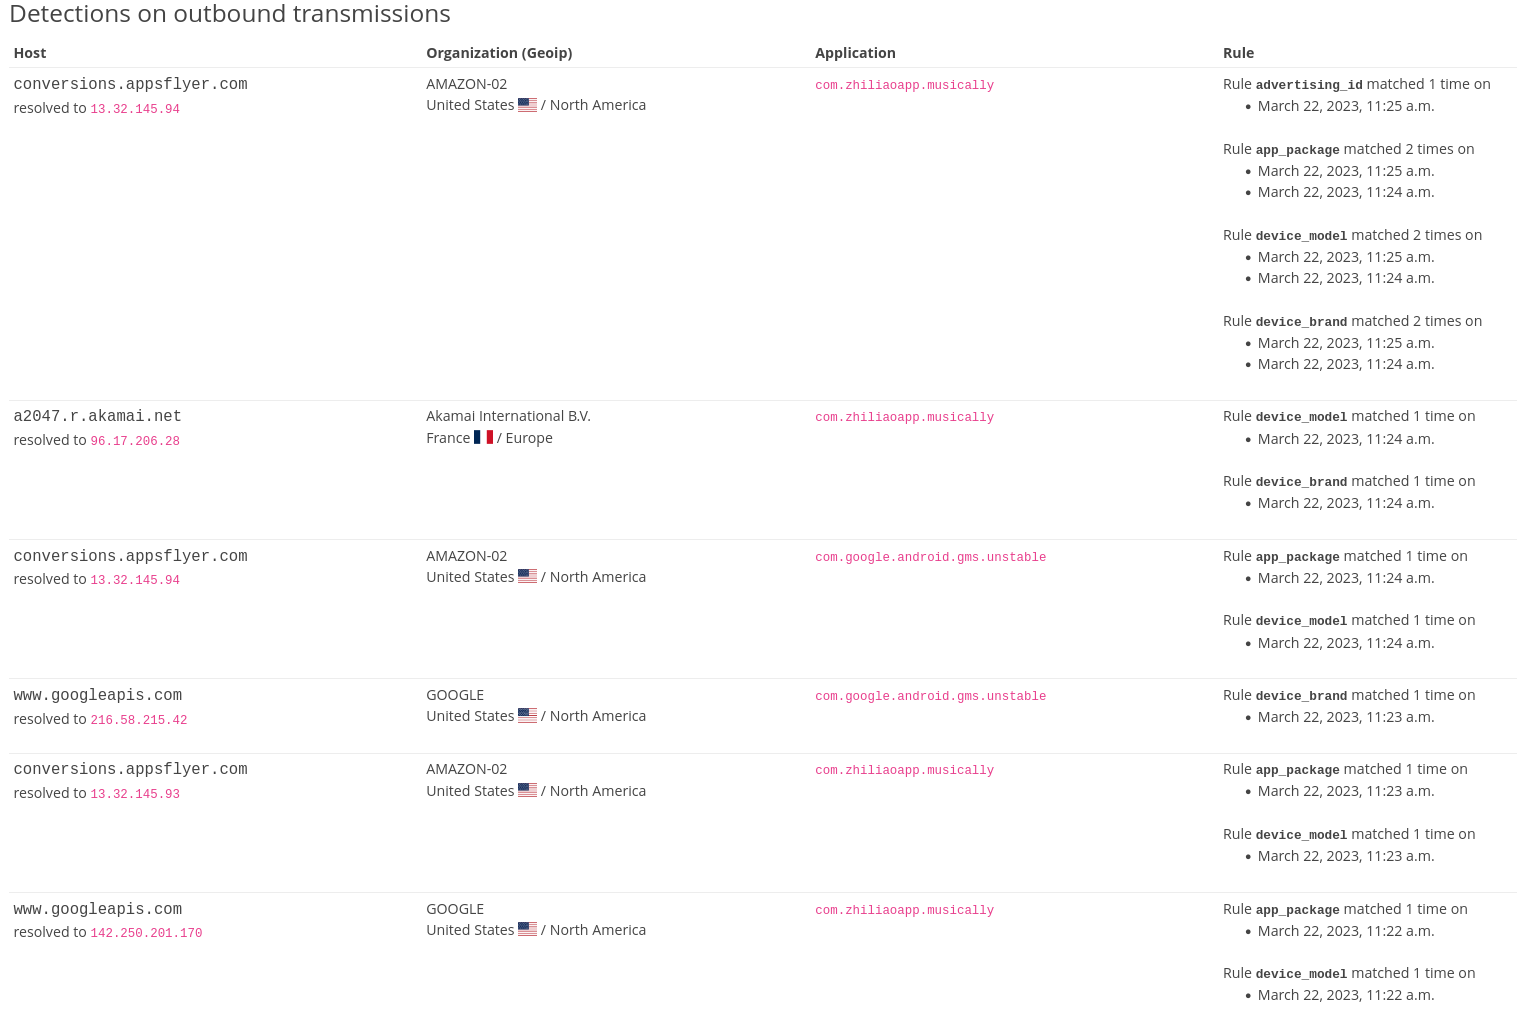Open IP address 216.58.215.42
Image resolution: width=1517 pixels, height=1021 pixels.
139,720
